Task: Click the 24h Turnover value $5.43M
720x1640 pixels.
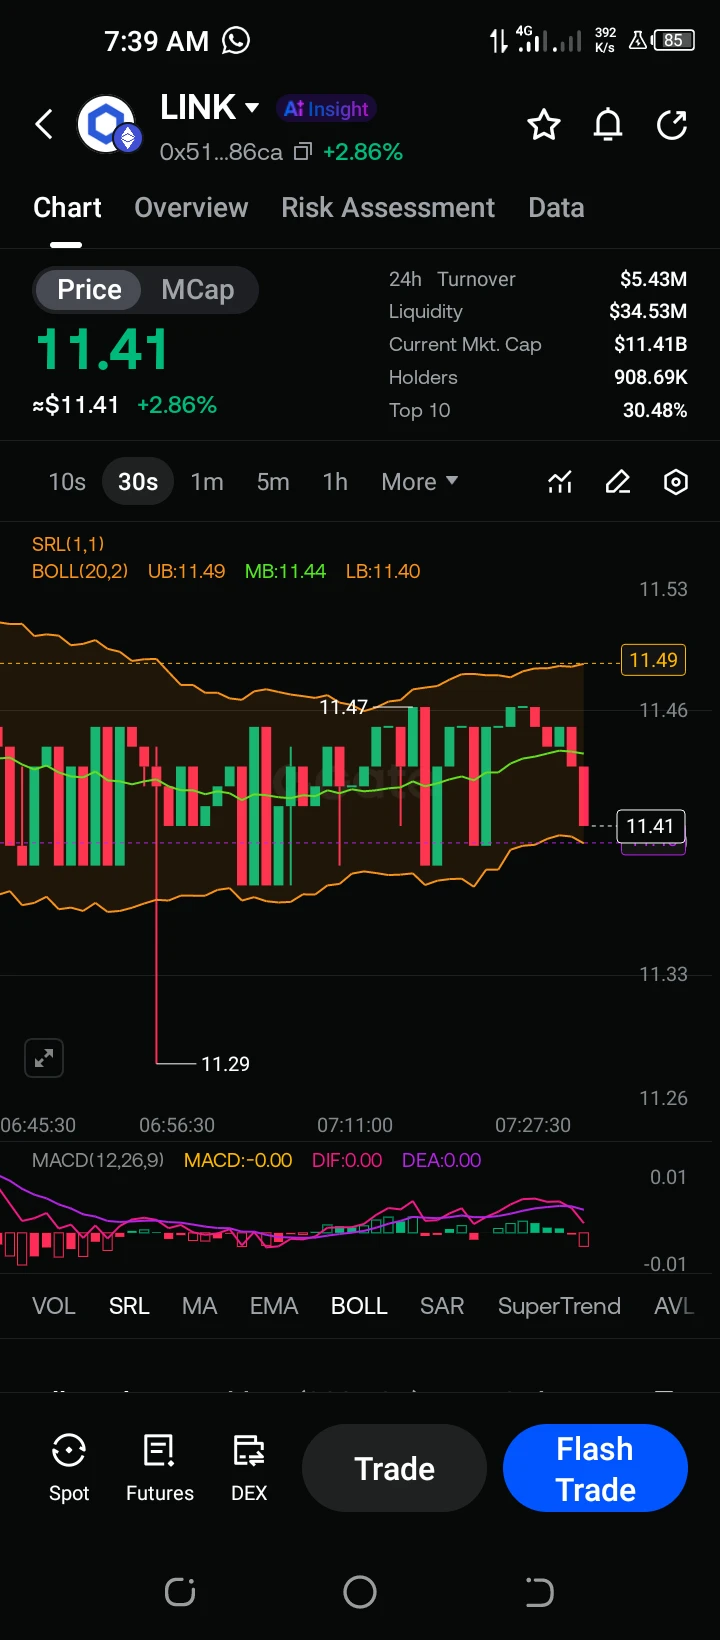Action: [653, 279]
